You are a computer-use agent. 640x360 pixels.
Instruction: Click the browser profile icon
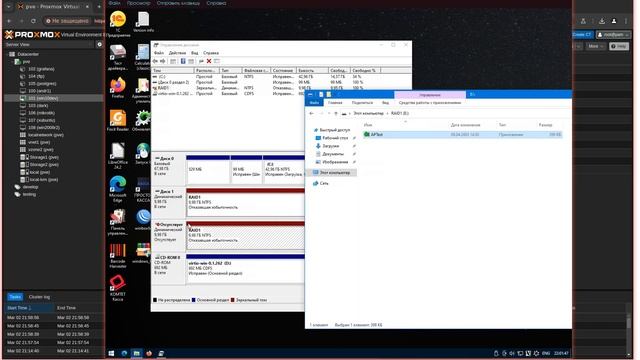(613, 21)
